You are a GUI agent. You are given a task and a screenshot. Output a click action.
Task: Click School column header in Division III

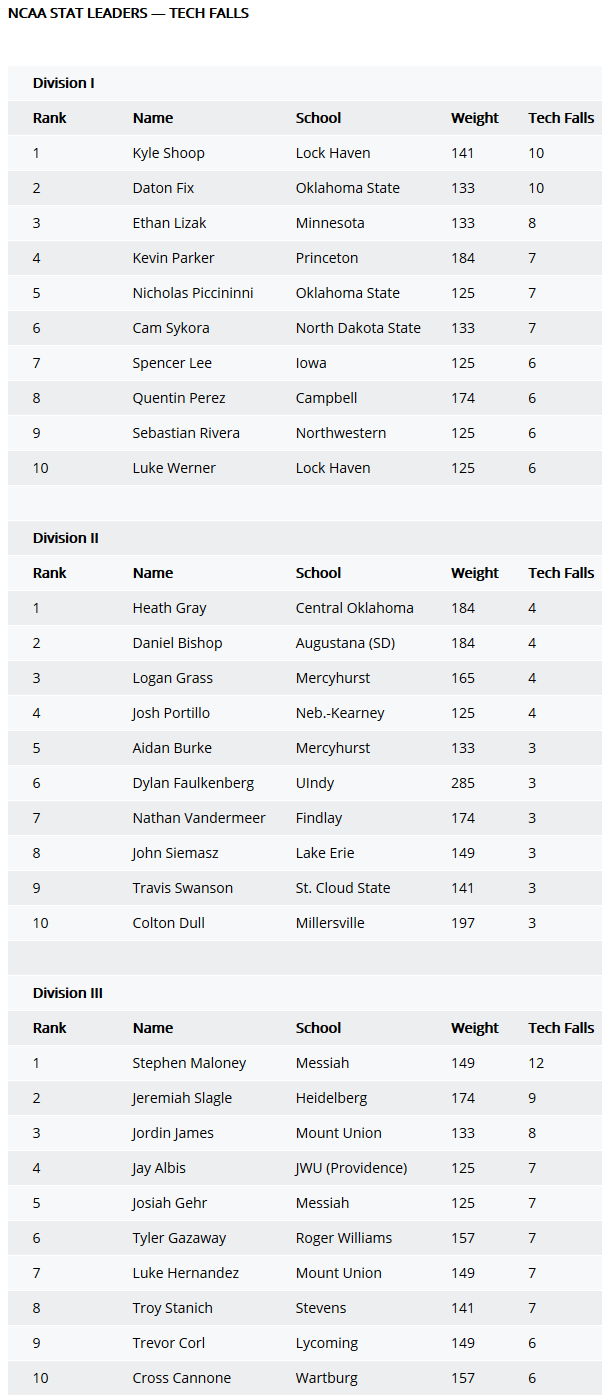click(x=318, y=1028)
